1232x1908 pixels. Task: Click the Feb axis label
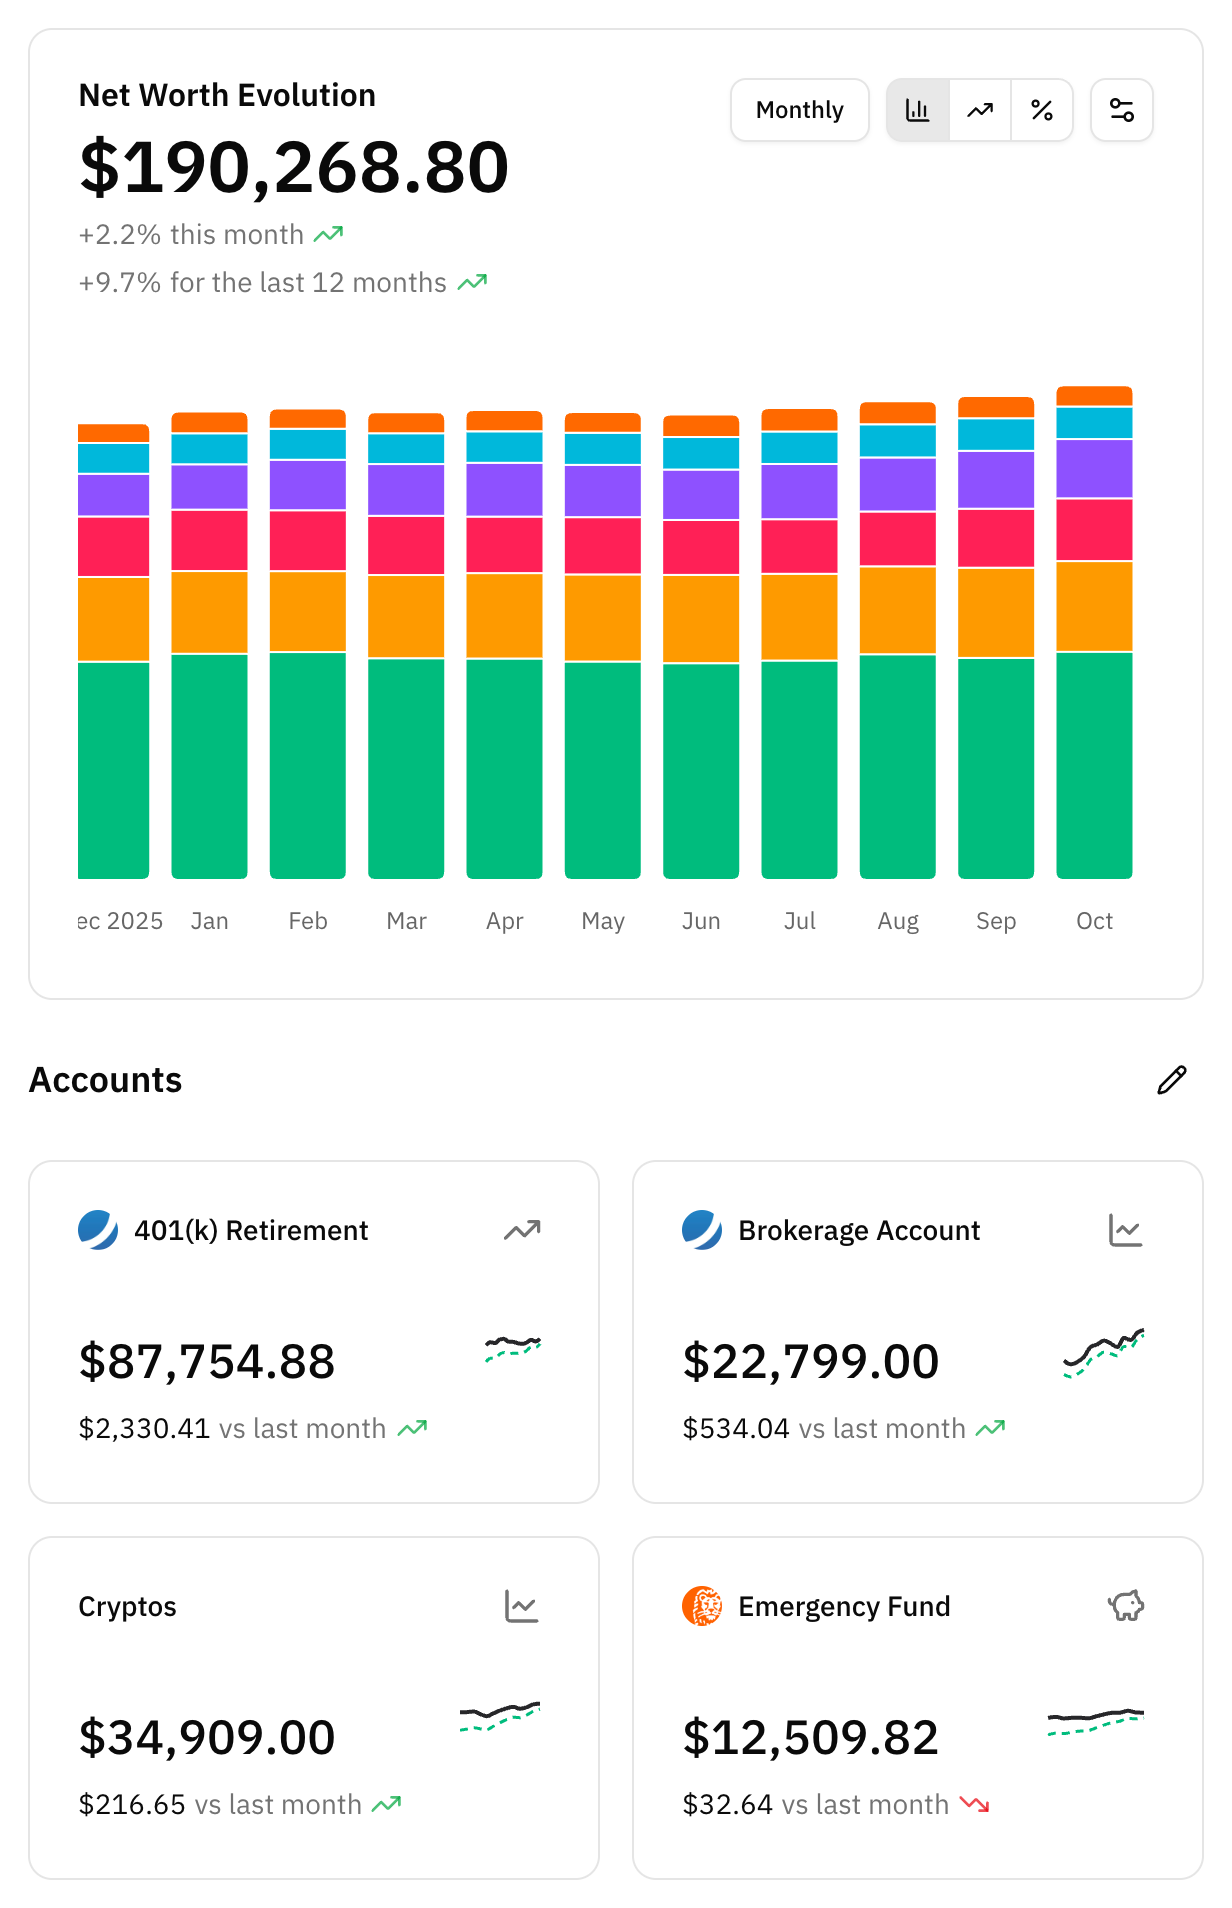click(x=308, y=921)
